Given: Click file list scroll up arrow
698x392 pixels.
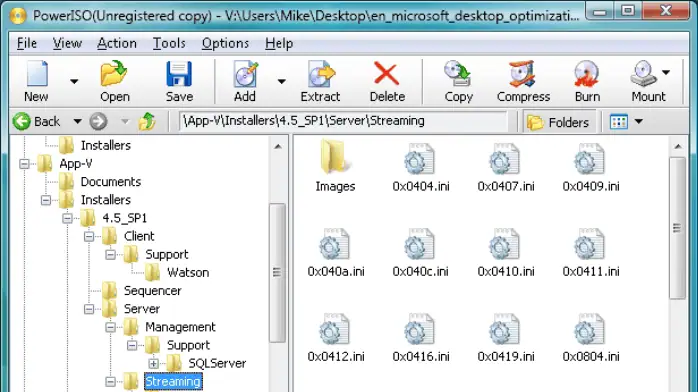Looking at the screenshot, I should point(678,146).
